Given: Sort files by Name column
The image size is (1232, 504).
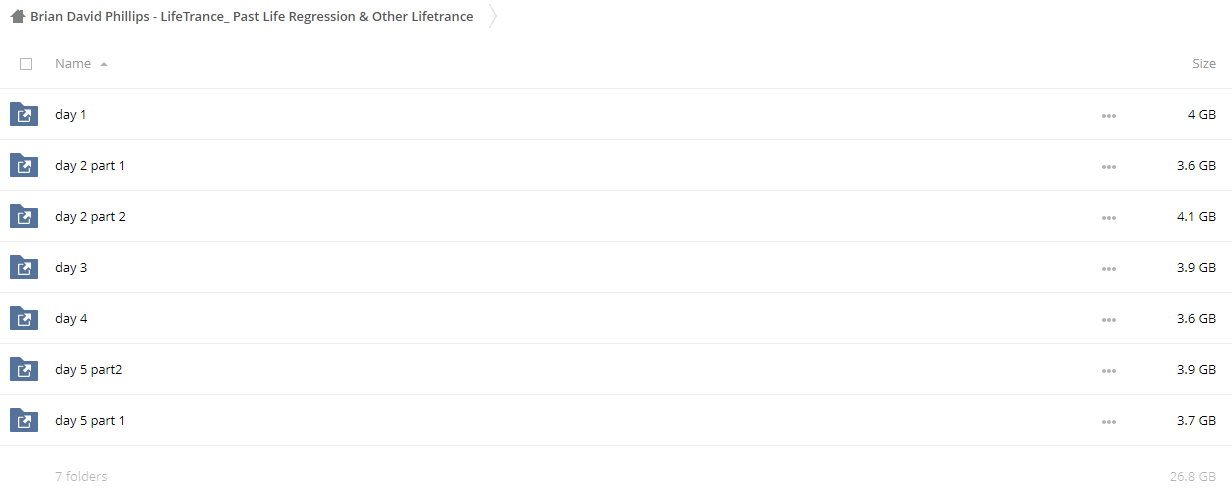Looking at the screenshot, I should pyautogui.click(x=73, y=64).
